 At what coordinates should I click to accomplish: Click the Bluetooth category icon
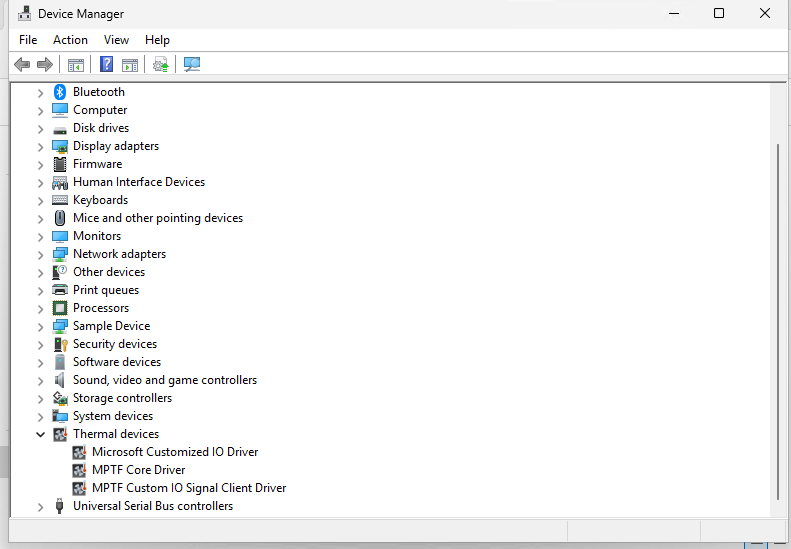(60, 92)
